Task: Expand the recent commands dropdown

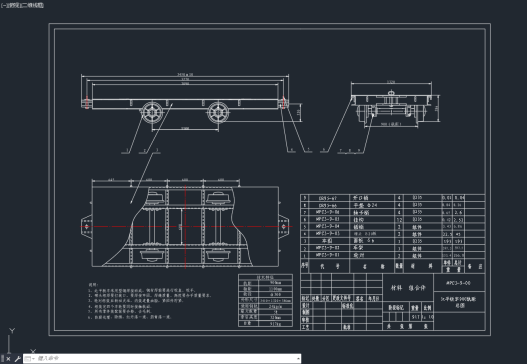Action: pyautogui.click(x=29, y=359)
